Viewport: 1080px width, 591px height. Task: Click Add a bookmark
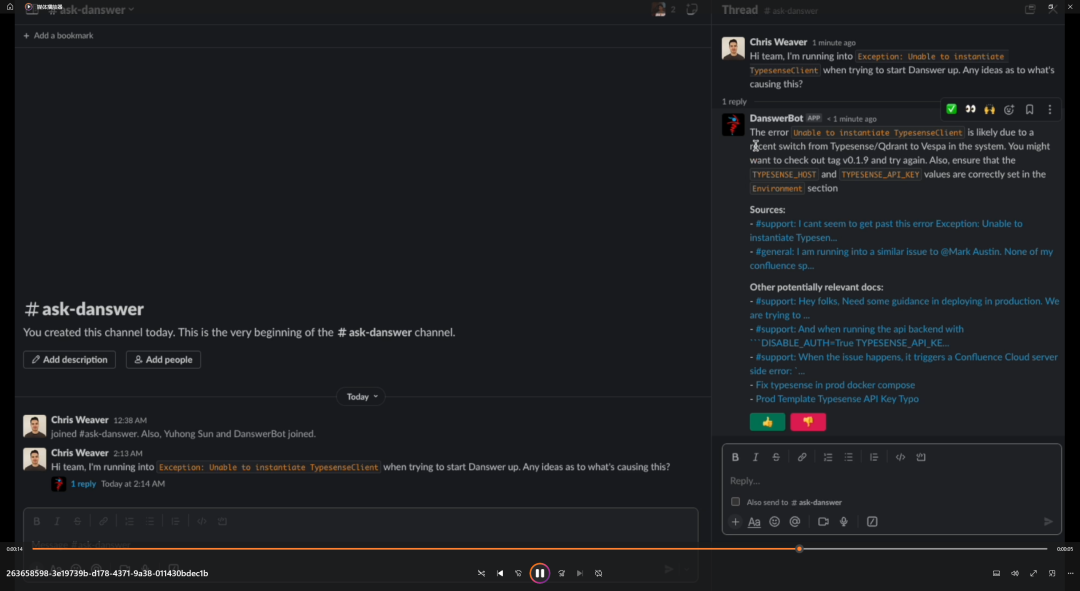[x=58, y=35]
